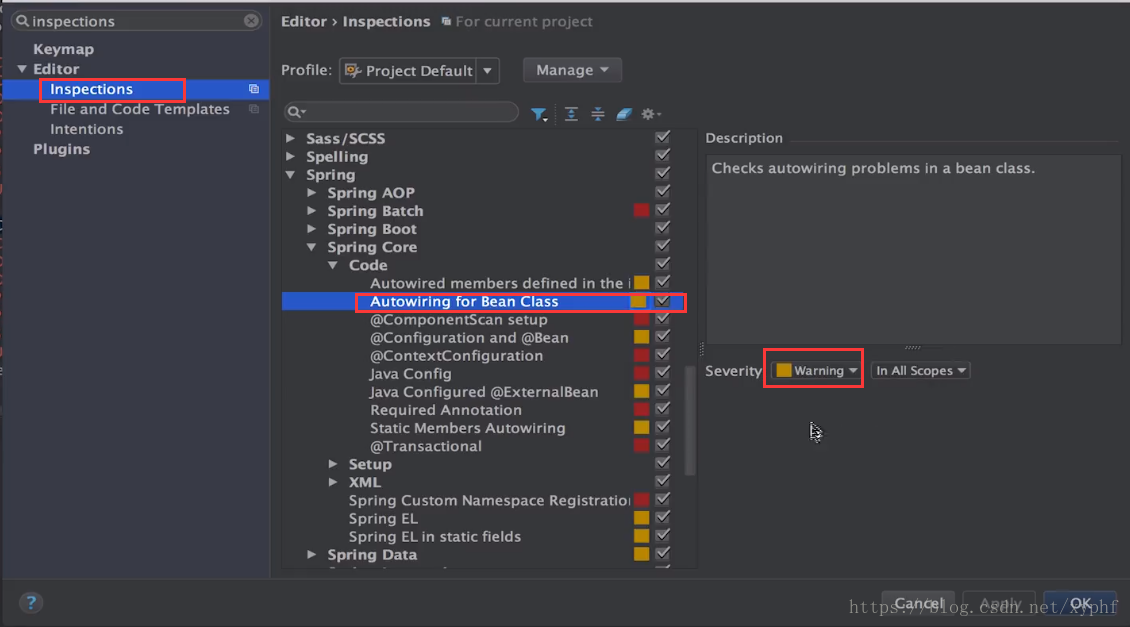Image resolution: width=1130 pixels, height=627 pixels.
Task: Click the inspections filter search field
Action: coord(401,112)
